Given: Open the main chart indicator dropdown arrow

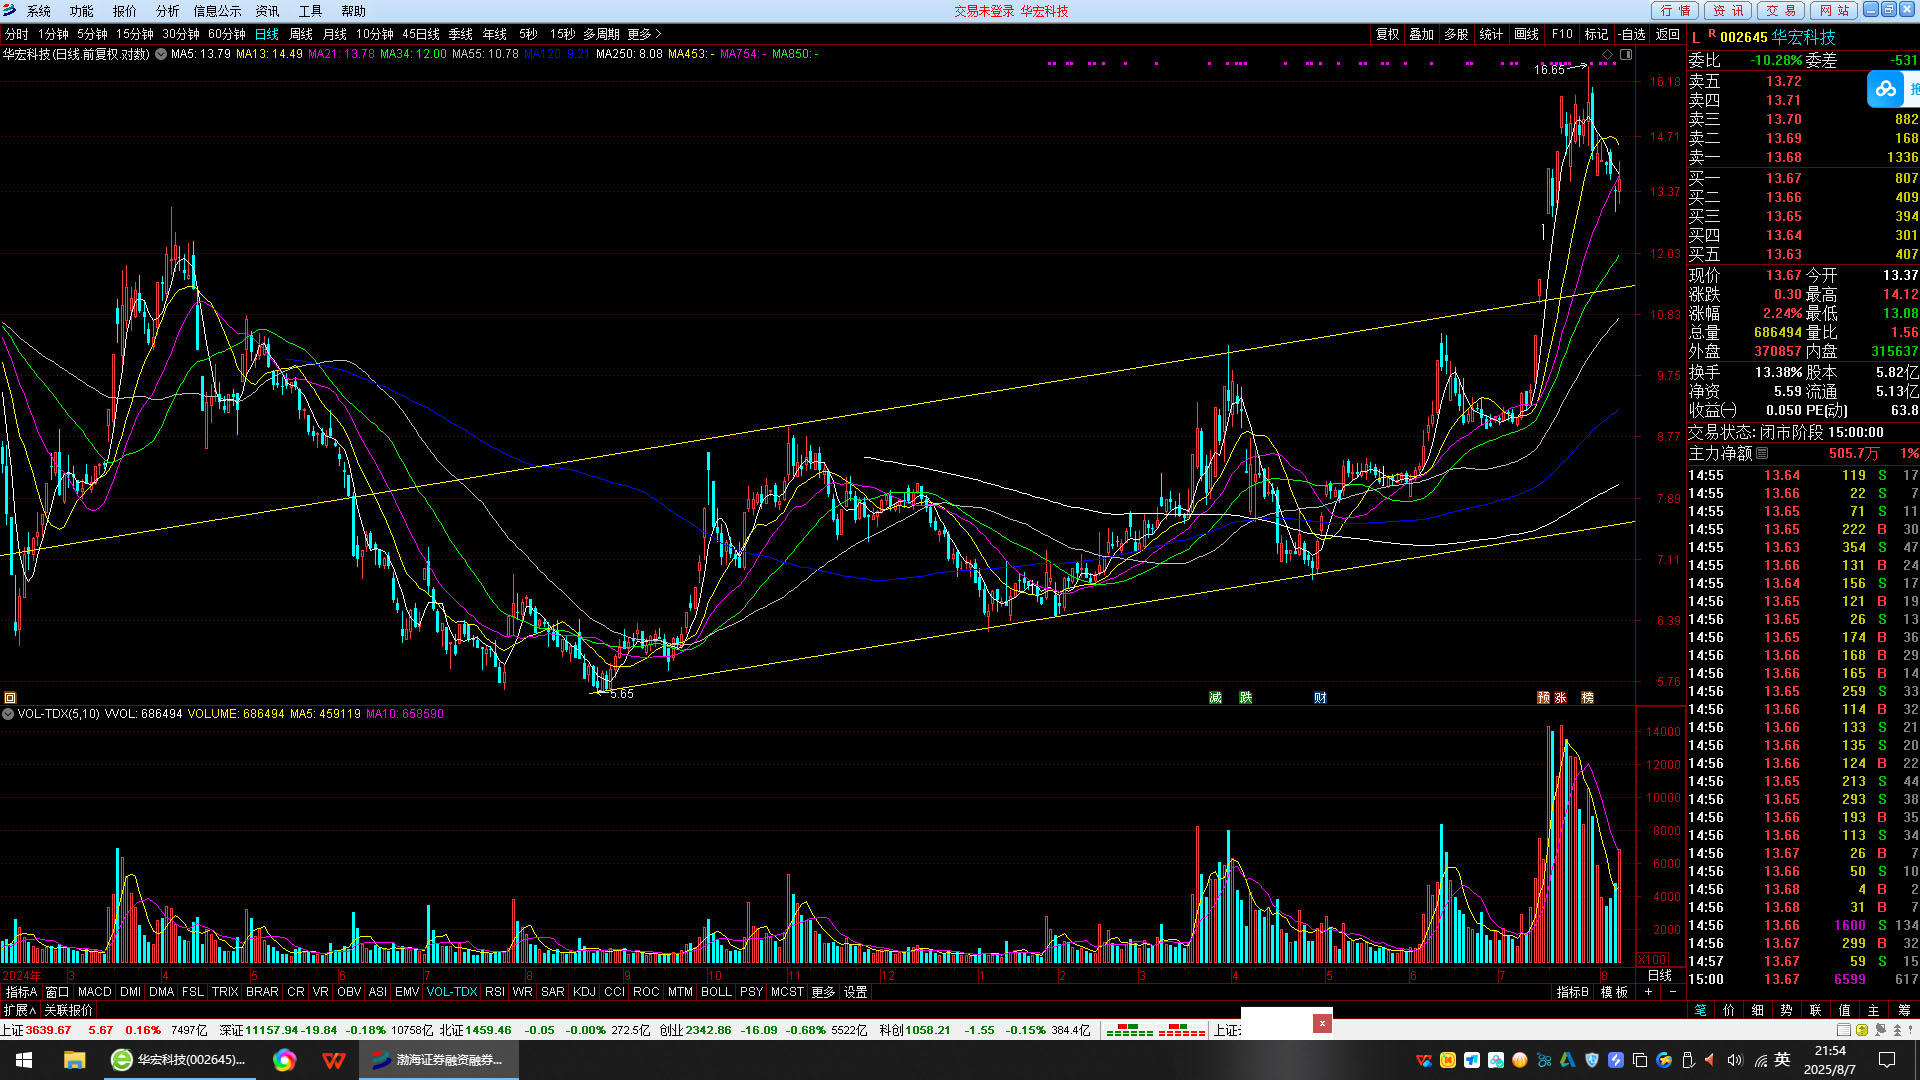Looking at the screenshot, I should point(160,54).
